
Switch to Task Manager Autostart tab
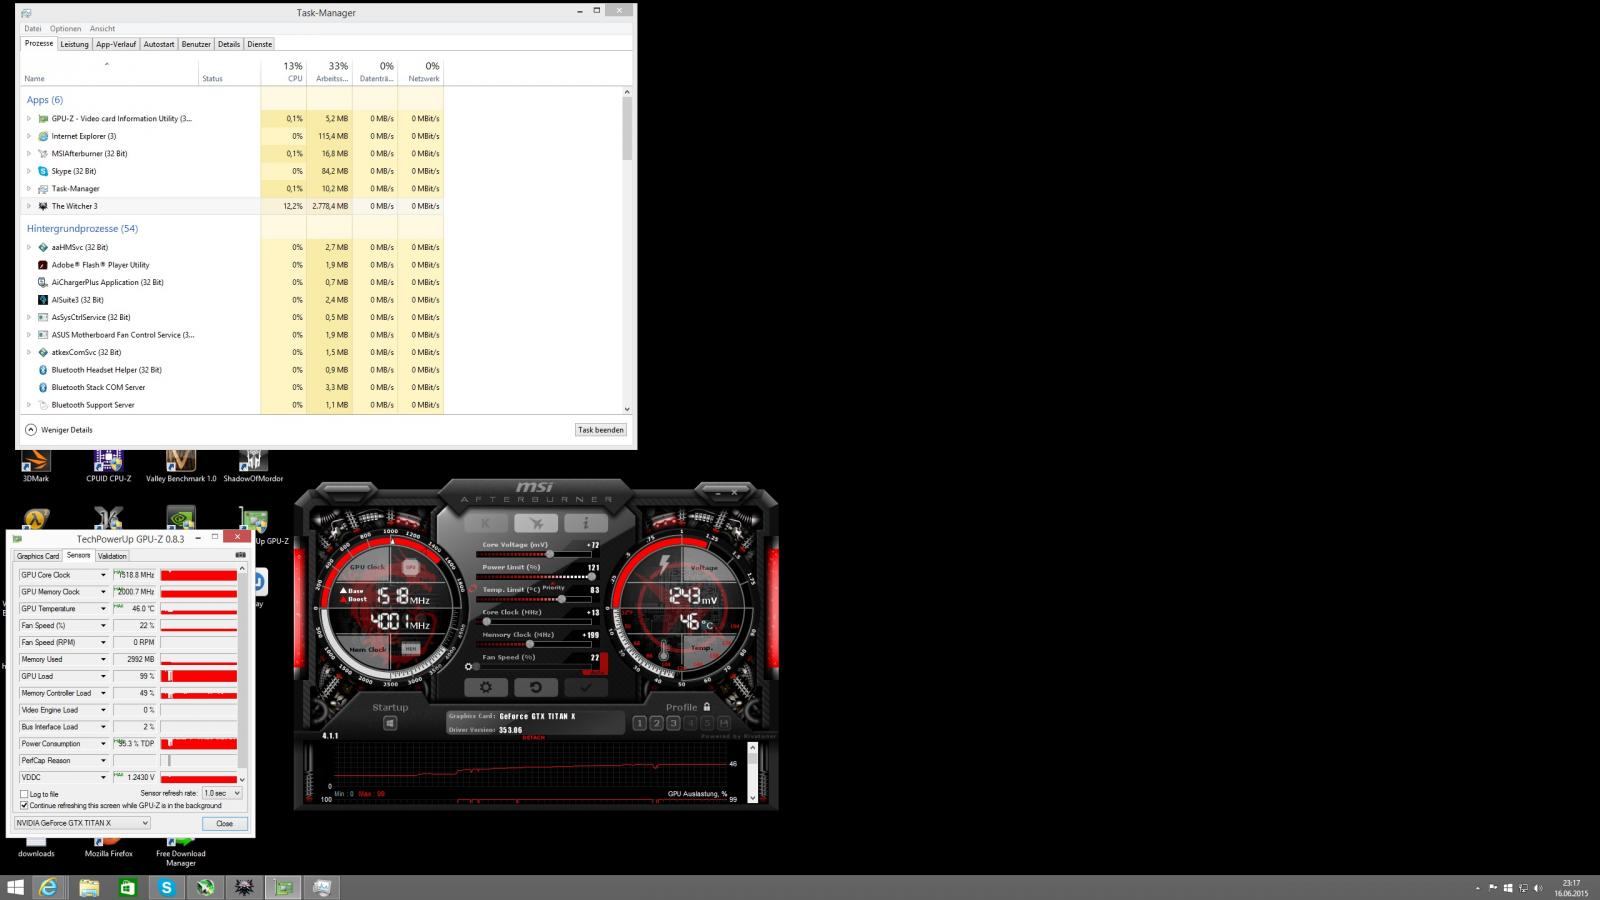pos(159,44)
